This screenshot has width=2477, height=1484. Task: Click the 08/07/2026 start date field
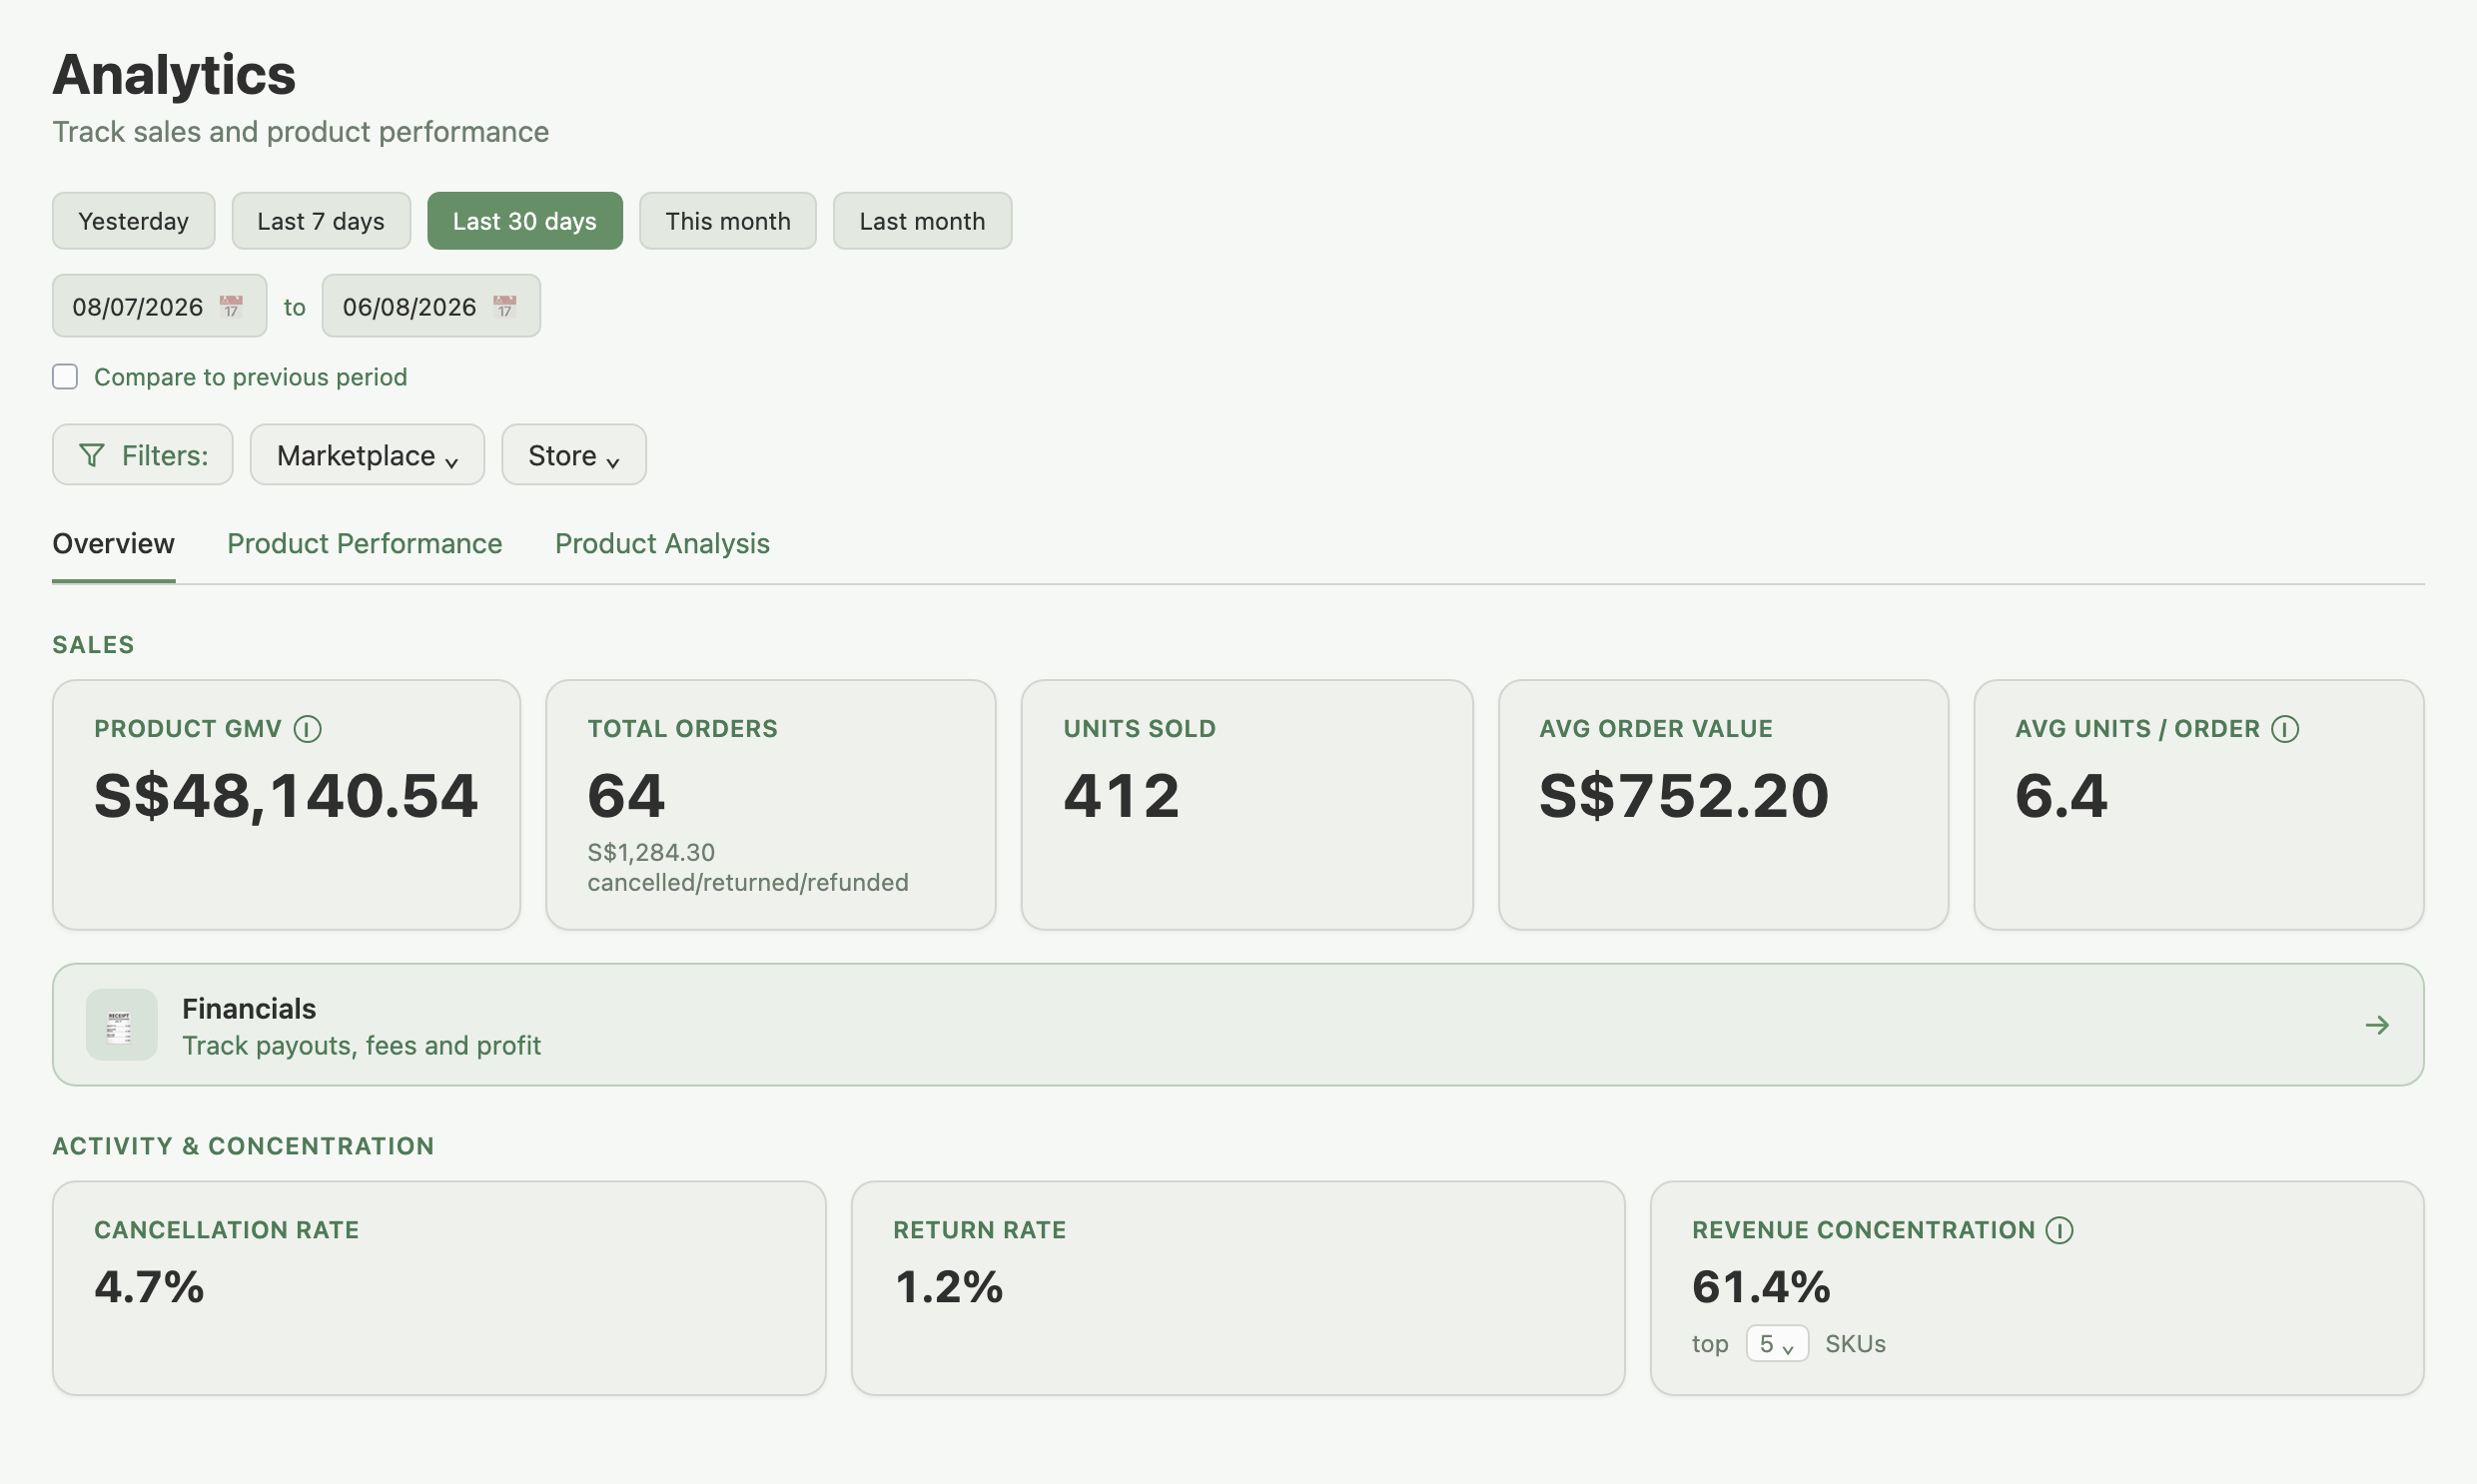pyautogui.click(x=159, y=306)
